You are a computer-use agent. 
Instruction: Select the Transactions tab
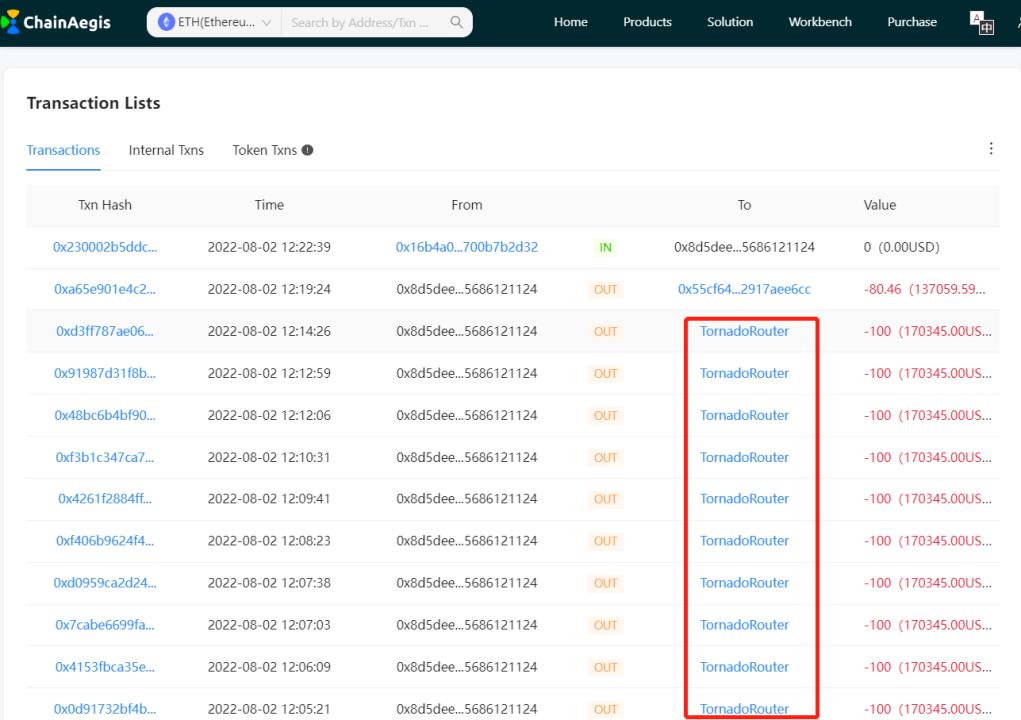[63, 150]
